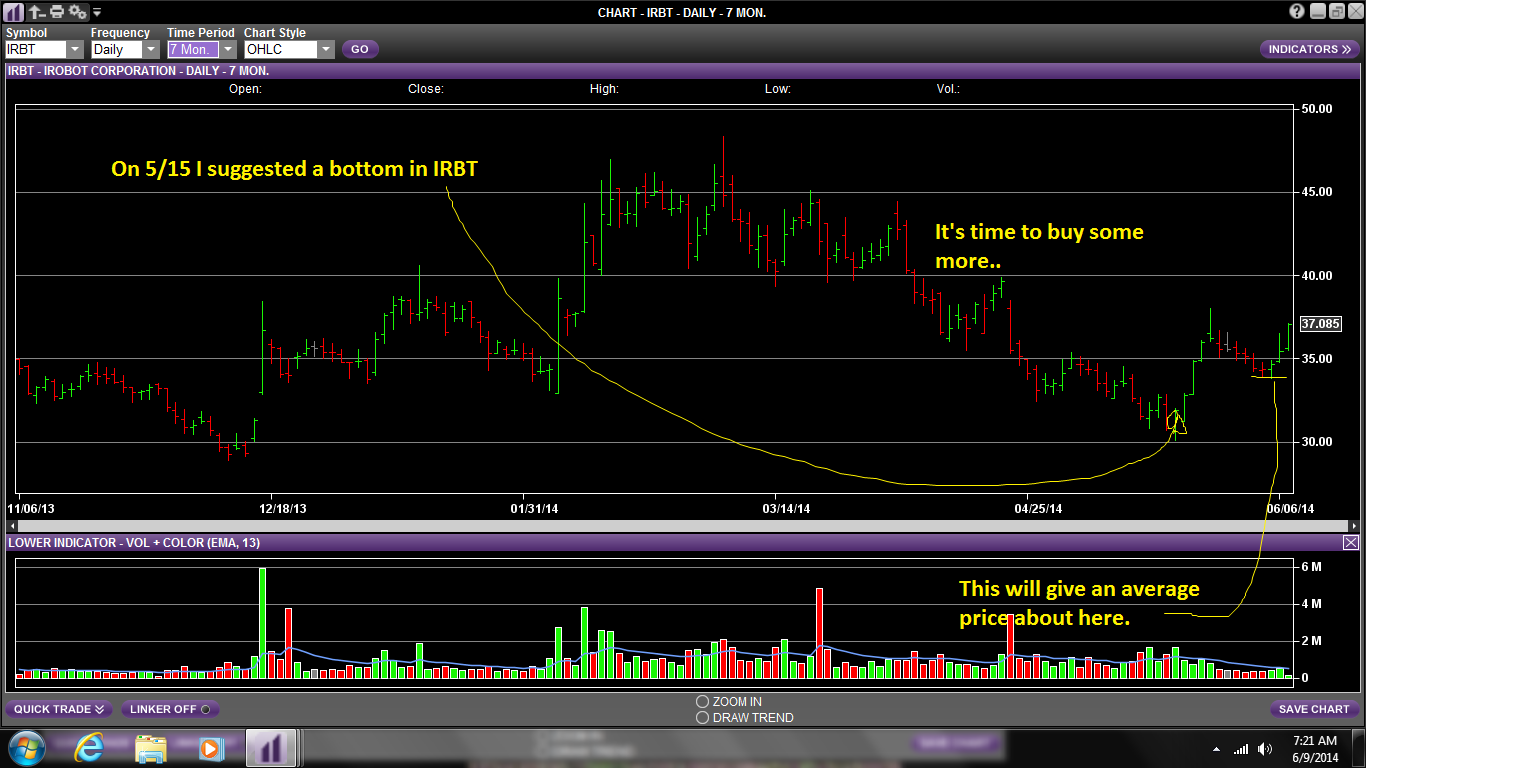This screenshot has height=768, width=1516.
Task: Print the chart using printer icon
Action: (57, 13)
